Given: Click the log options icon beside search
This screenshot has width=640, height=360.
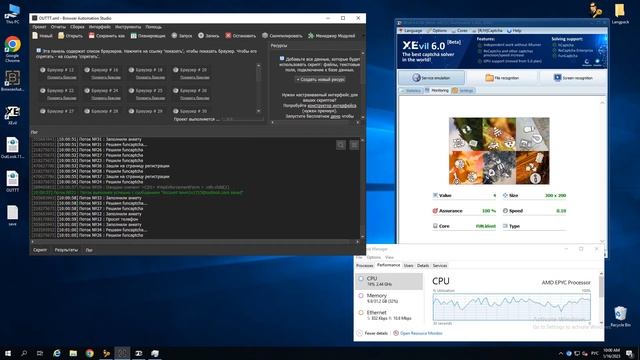Looking at the screenshot, I should pyautogui.click(x=354, y=145).
